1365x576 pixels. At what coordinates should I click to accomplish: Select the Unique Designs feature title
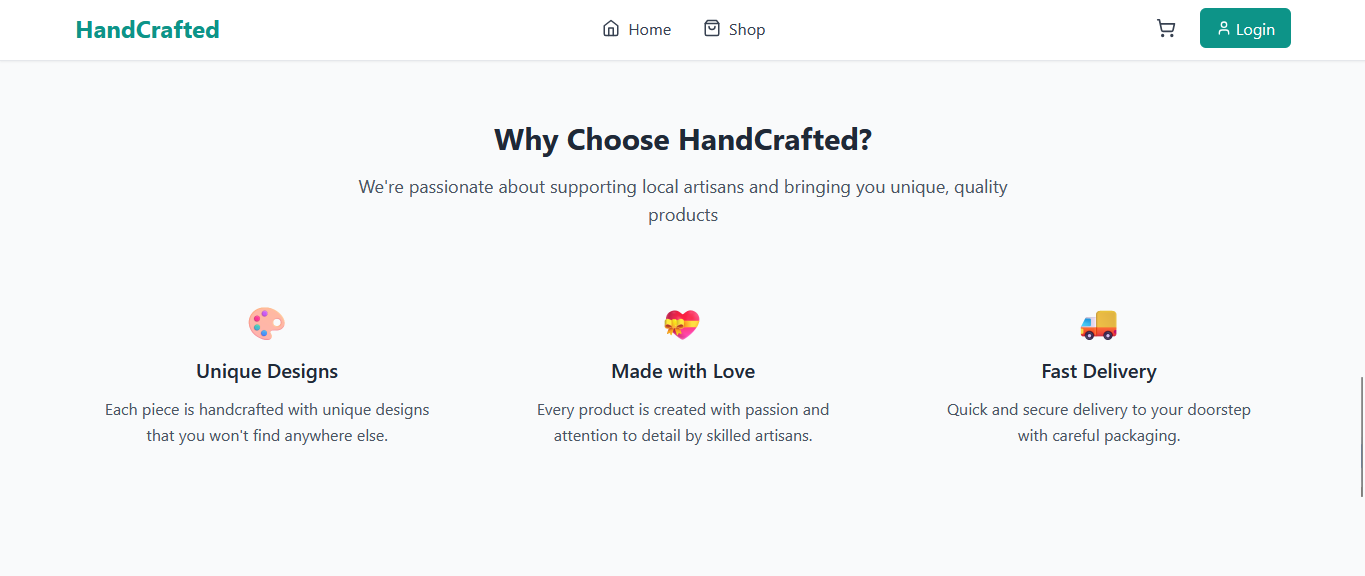click(x=266, y=370)
